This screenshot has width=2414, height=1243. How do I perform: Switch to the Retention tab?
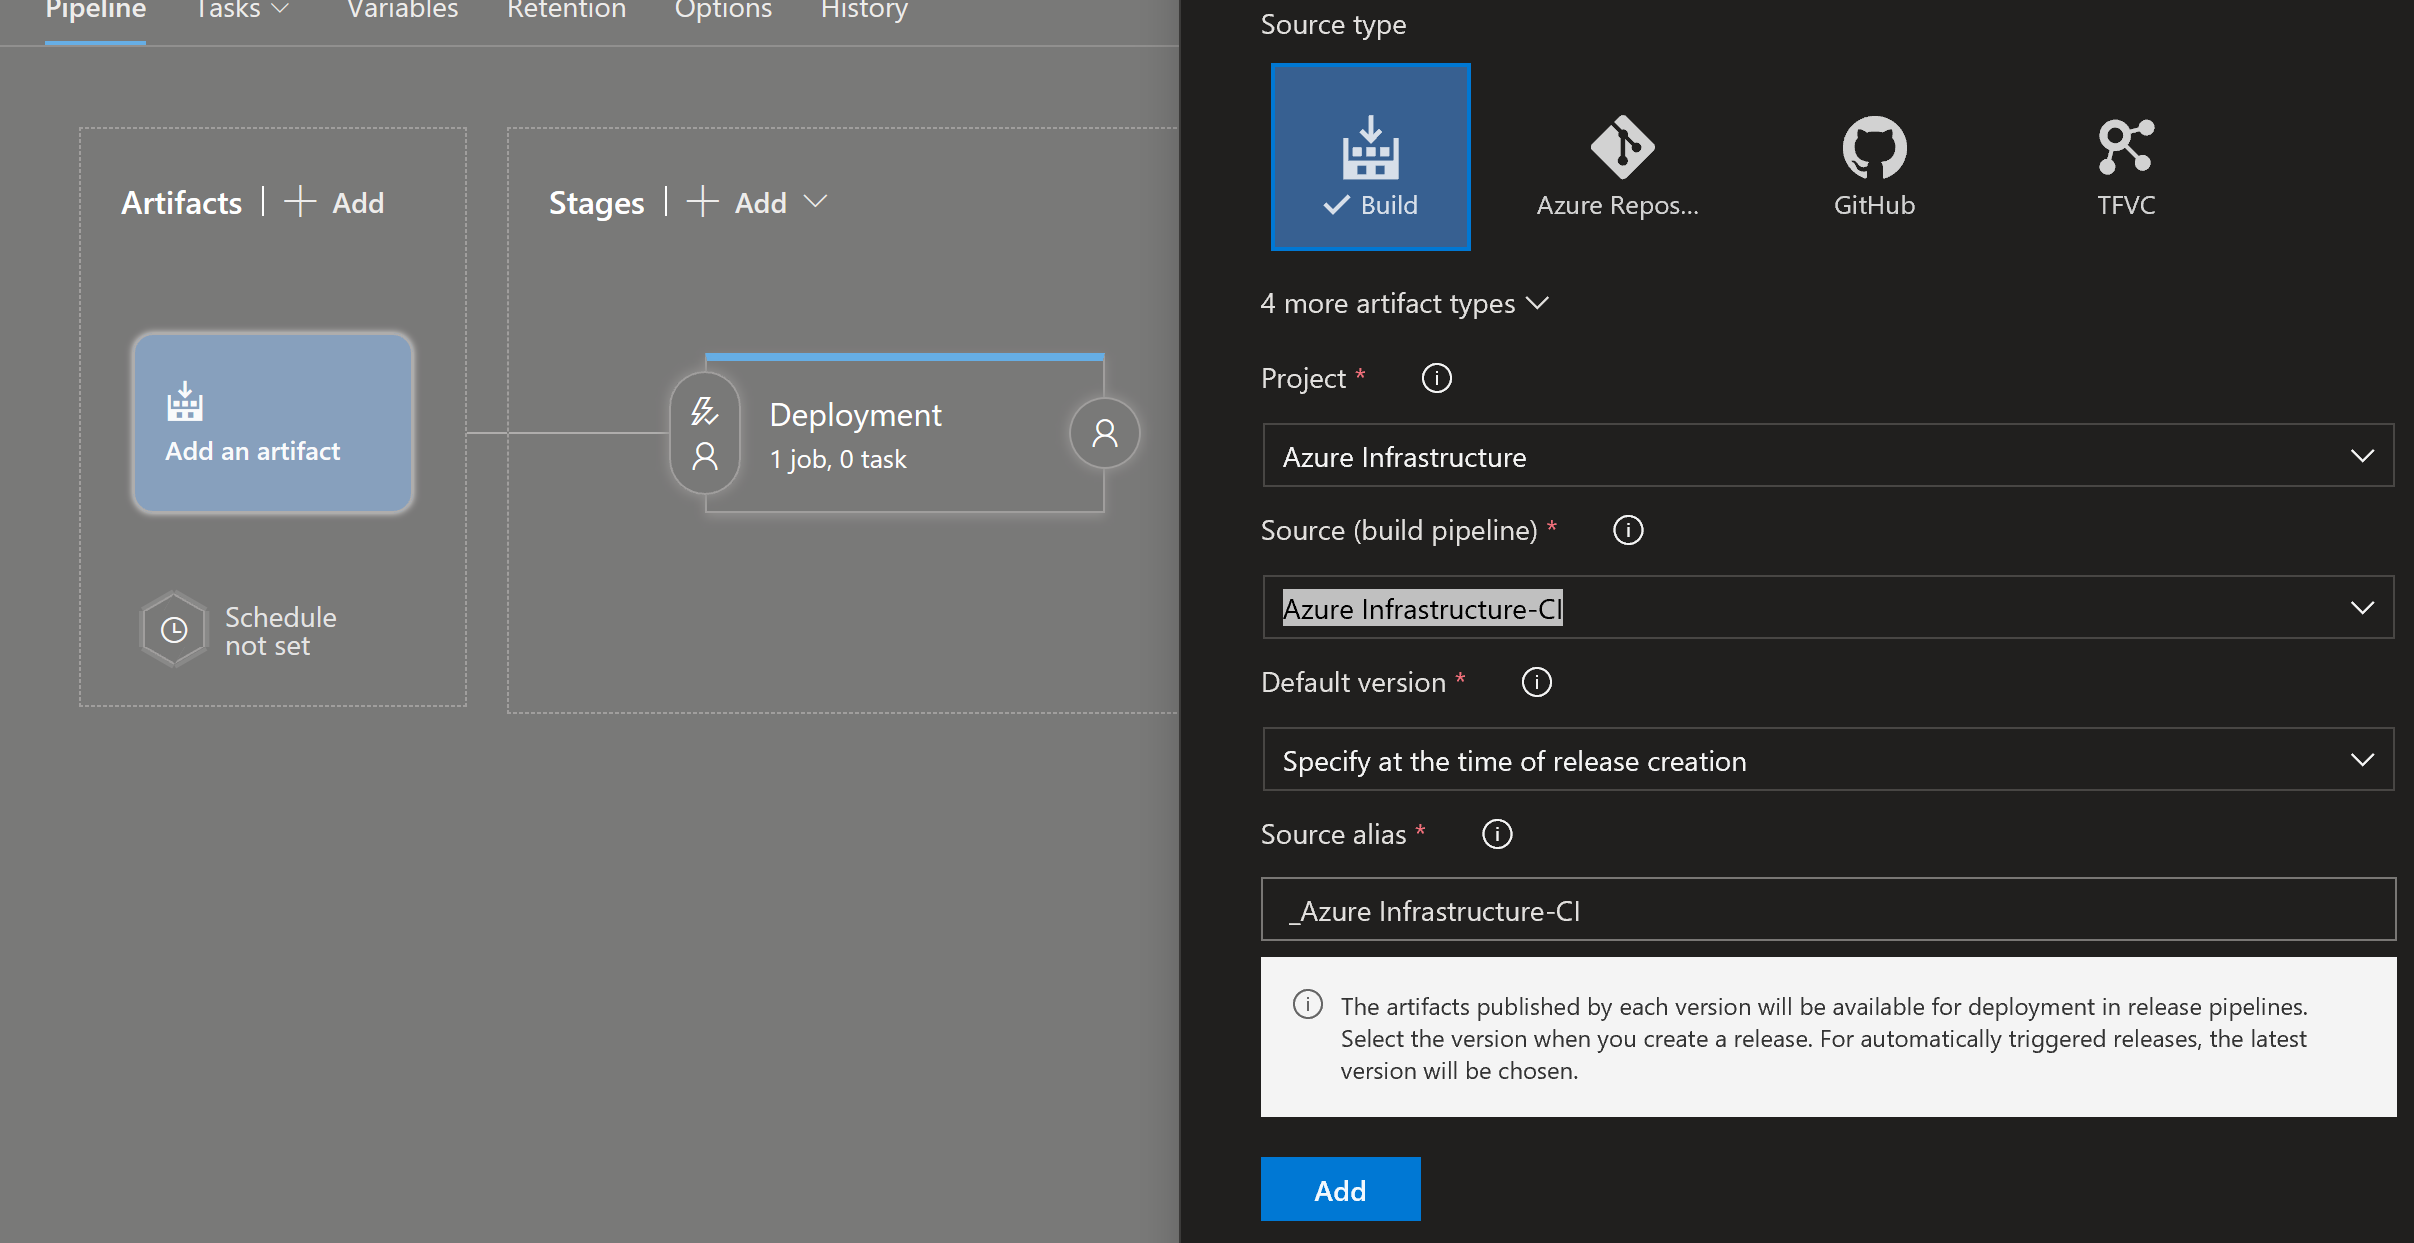coord(566,10)
